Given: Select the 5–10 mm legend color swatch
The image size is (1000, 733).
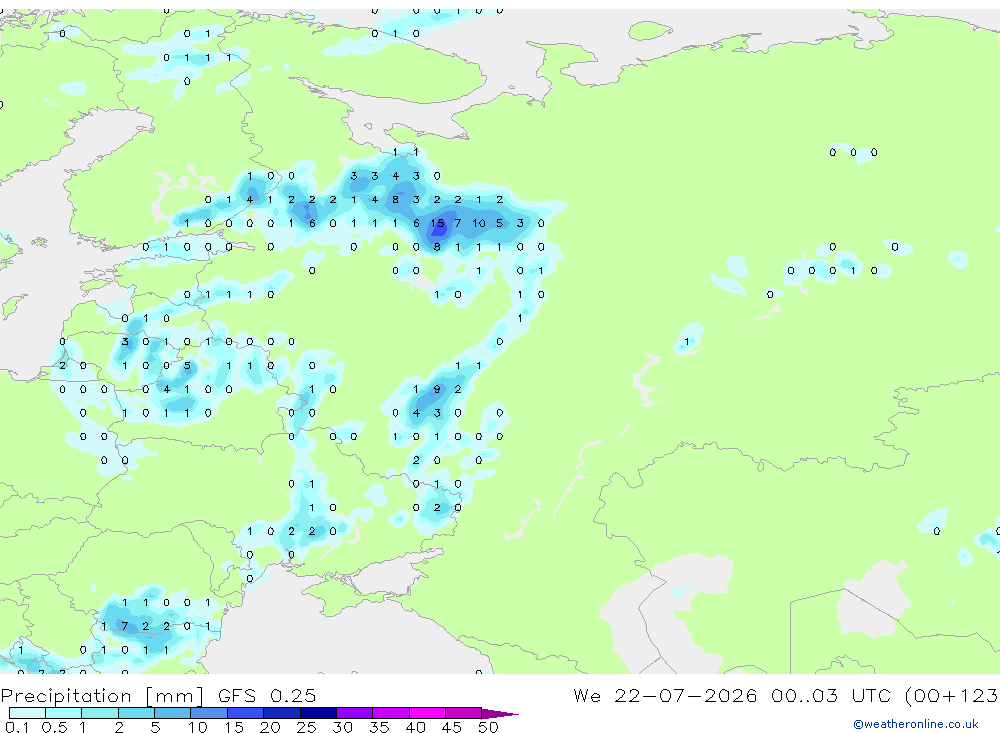Looking at the screenshot, I should tap(173, 713).
